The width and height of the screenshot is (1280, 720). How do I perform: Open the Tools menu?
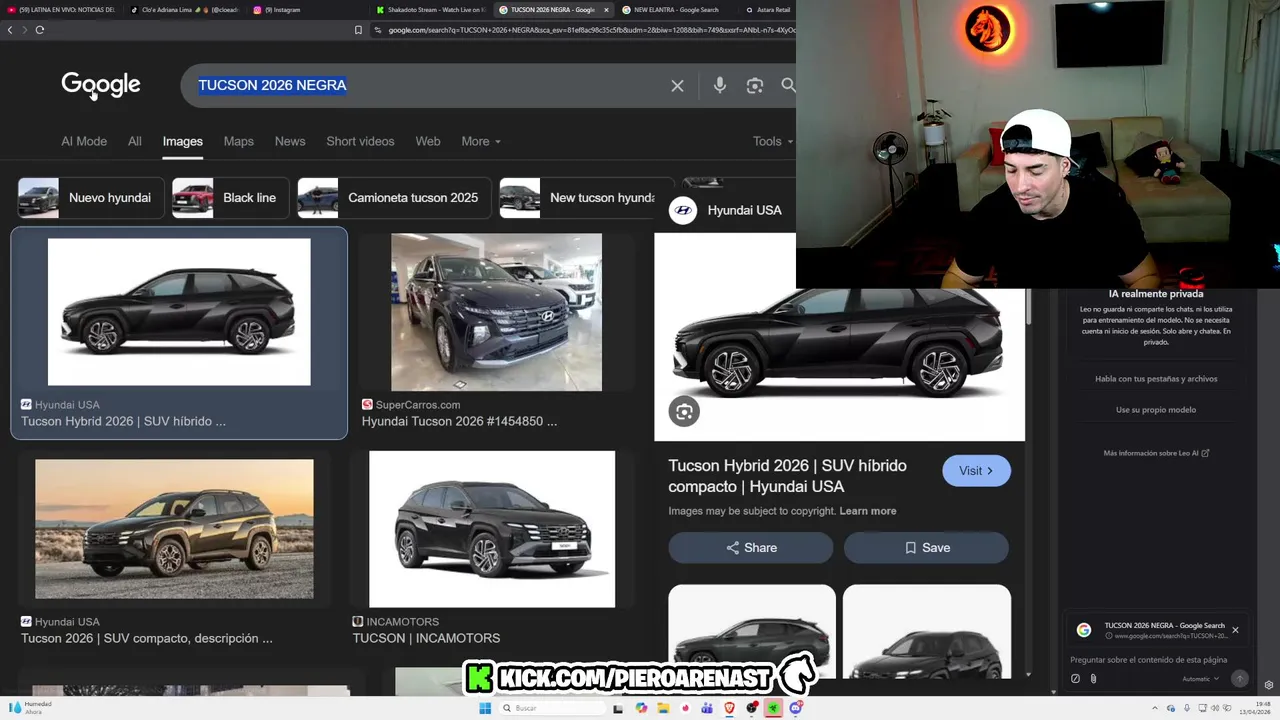pyautogui.click(x=772, y=141)
